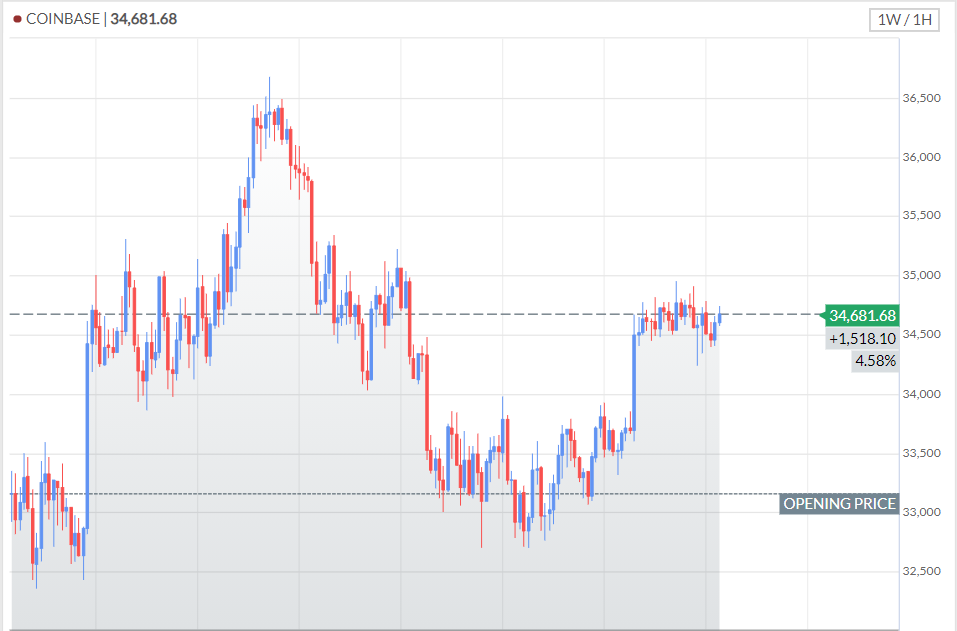Image resolution: width=957 pixels, height=631 pixels.
Task: Click the 33,000 axis label
Action: 922,512
